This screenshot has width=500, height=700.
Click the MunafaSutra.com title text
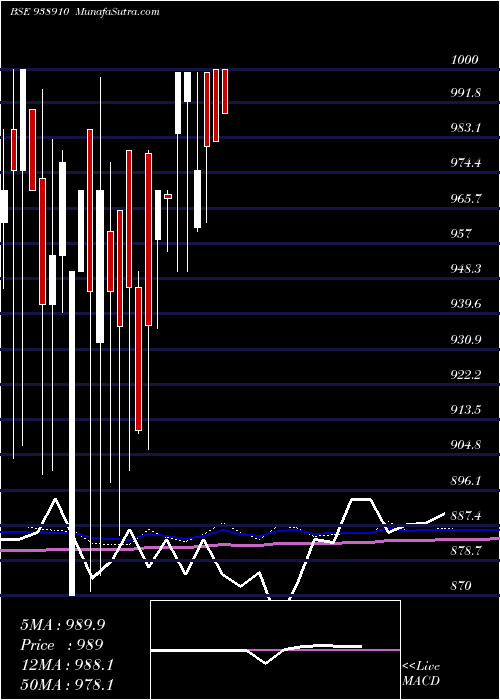click(118, 12)
